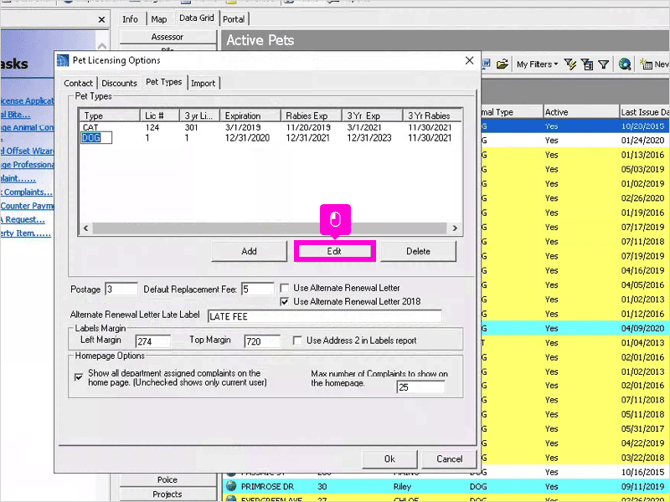Open the Import tab
The height and width of the screenshot is (502, 670).
coord(203,83)
